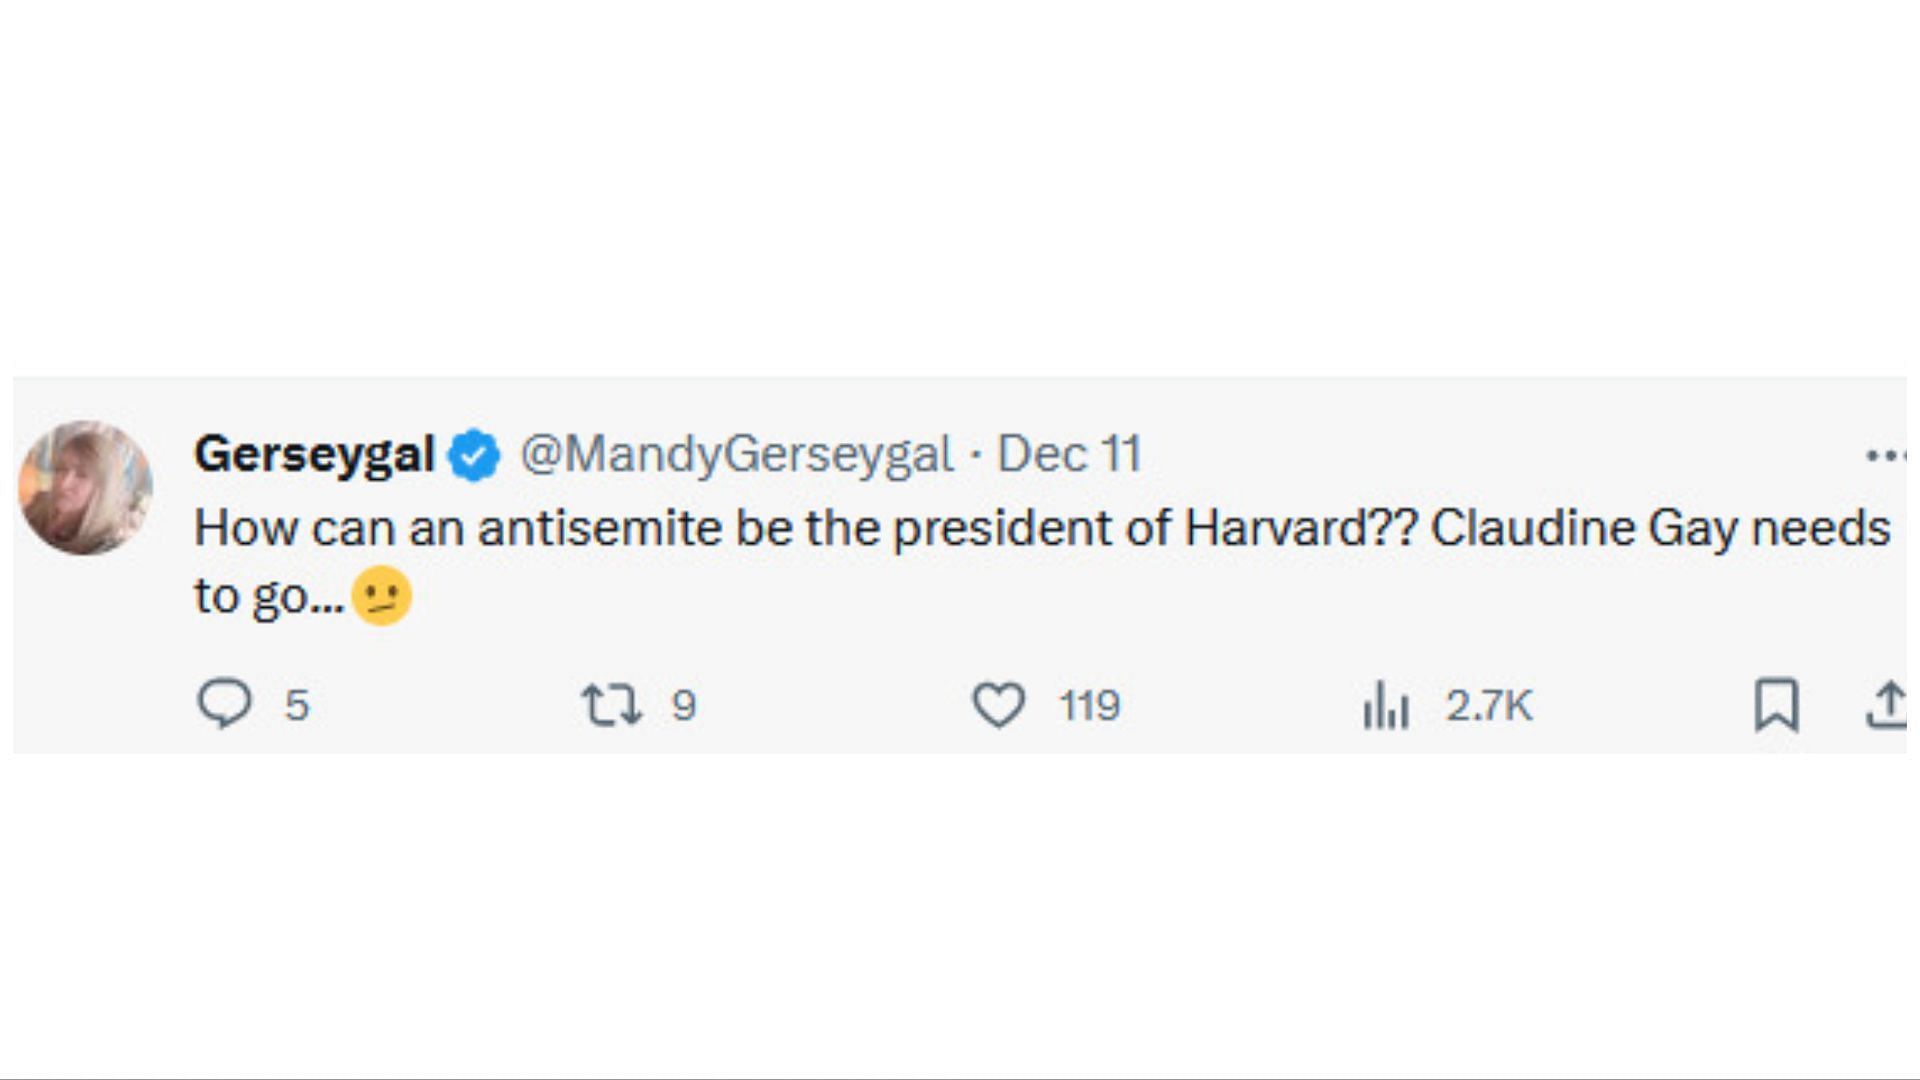Like the tweet with the heart icon
The width and height of the screenshot is (1920, 1080).
[x=999, y=704]
